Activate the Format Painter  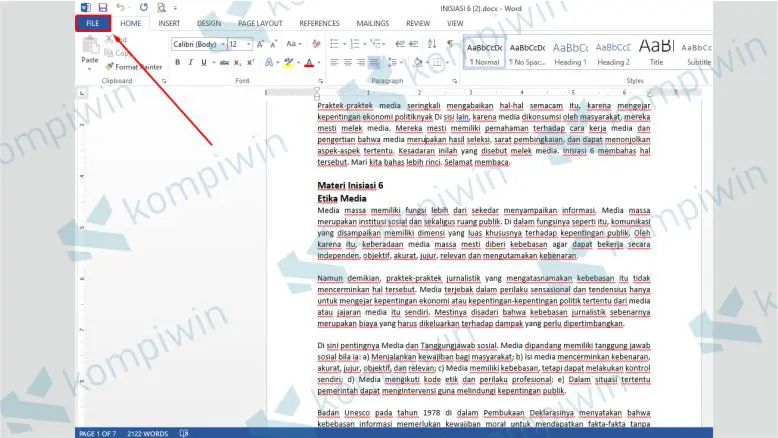coord(134,66)
